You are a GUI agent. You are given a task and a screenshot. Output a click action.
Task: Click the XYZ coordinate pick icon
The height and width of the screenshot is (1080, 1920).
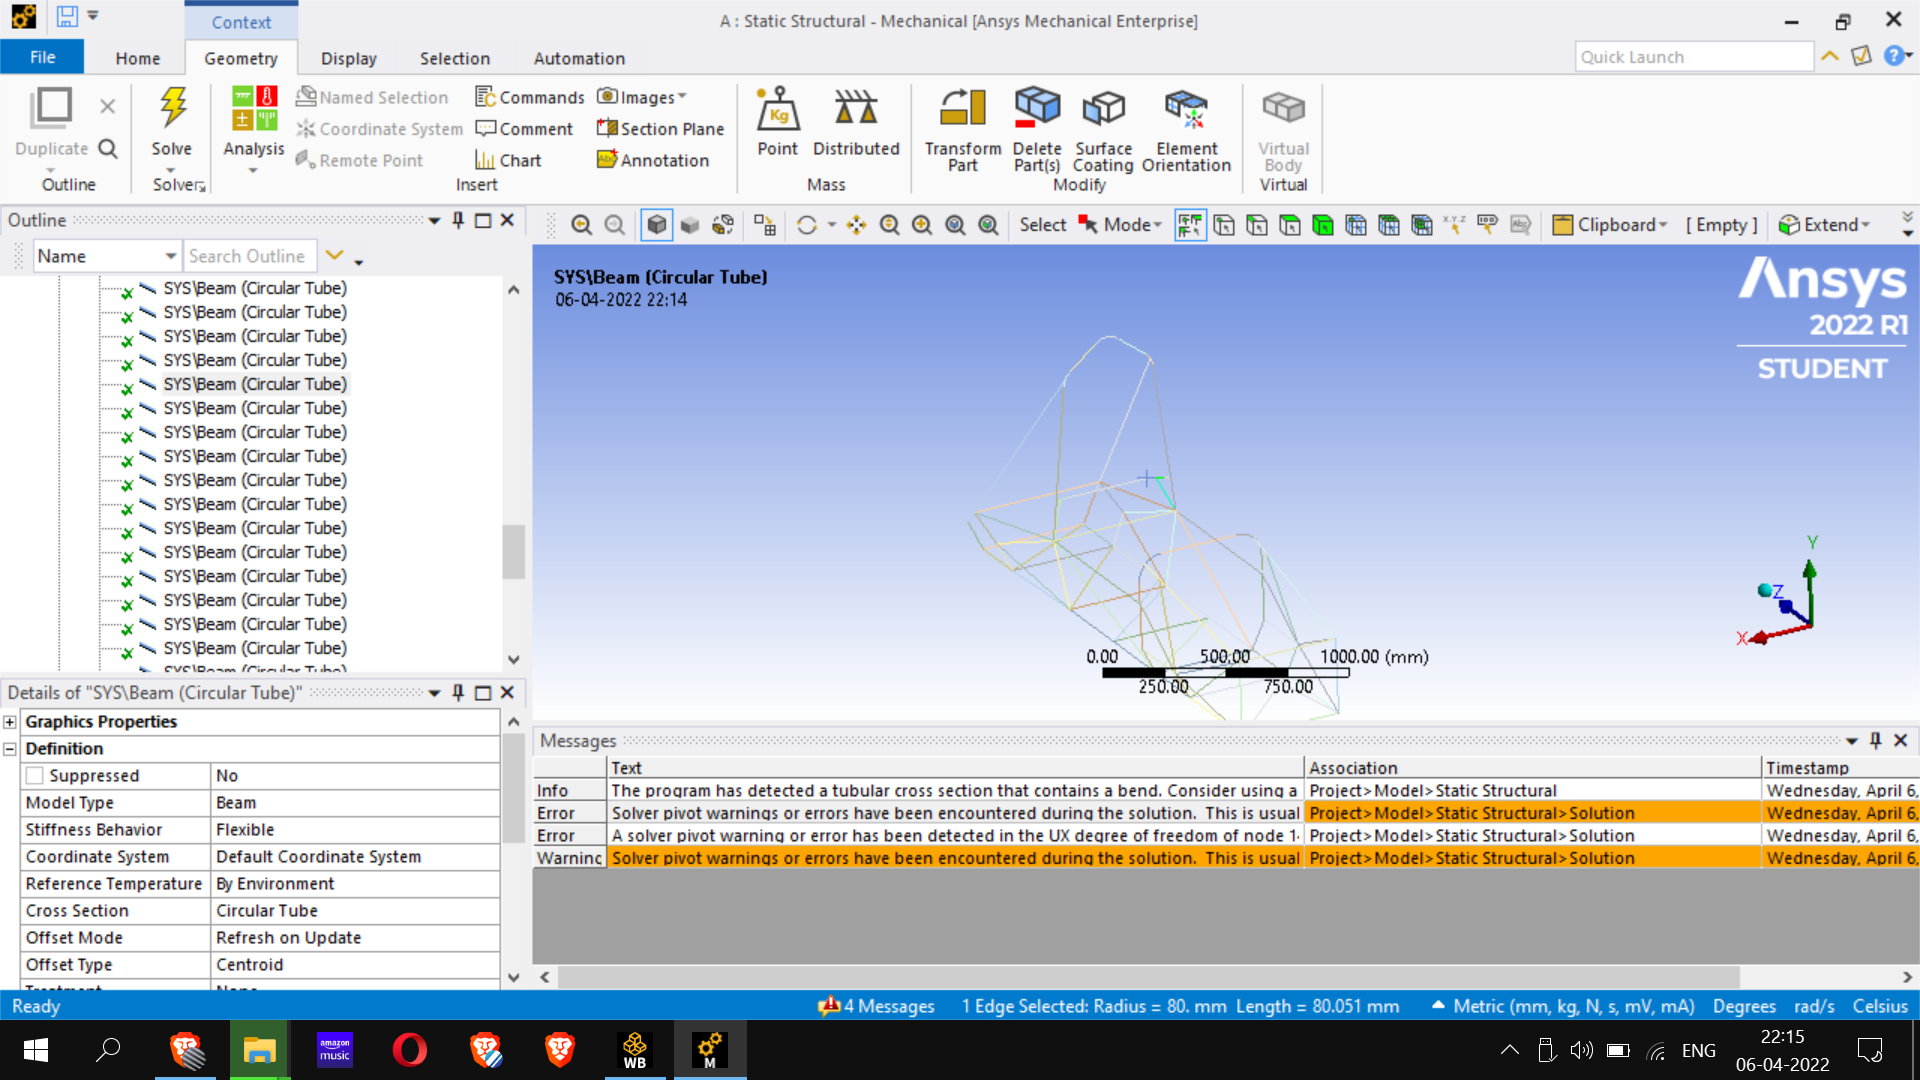1454,225
